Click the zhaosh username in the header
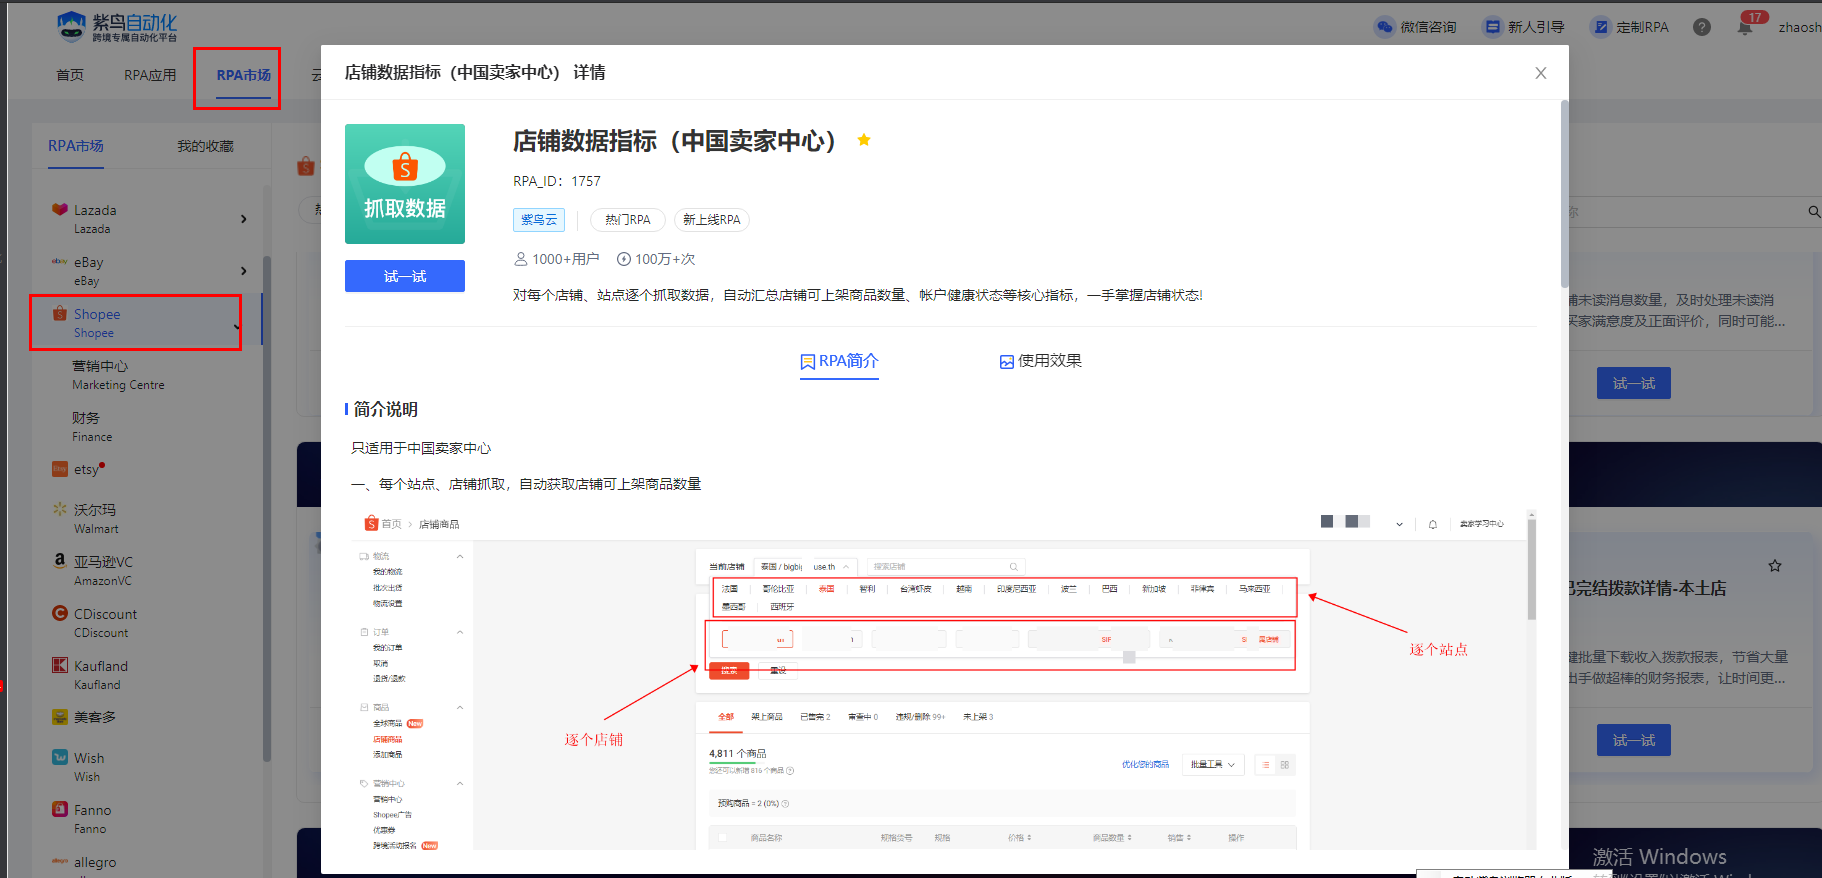Viewport: 1822px width, 878px height. pyautogui.click(x=1800, y=27)
